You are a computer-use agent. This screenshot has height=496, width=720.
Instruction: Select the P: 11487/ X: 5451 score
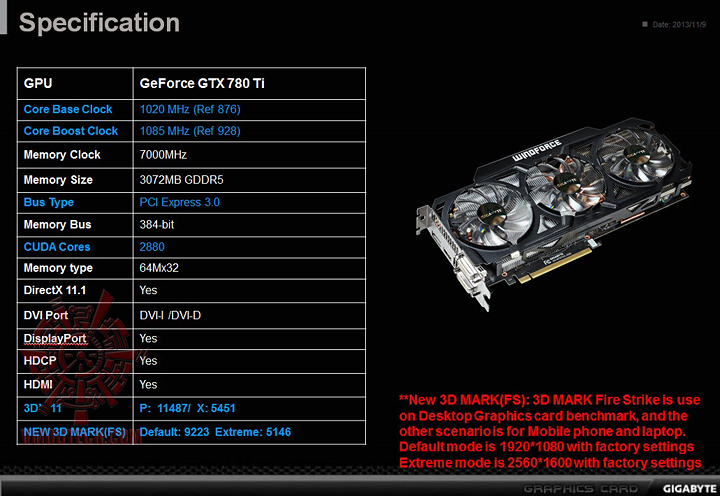pyautogui.click(x=187, y=408)
